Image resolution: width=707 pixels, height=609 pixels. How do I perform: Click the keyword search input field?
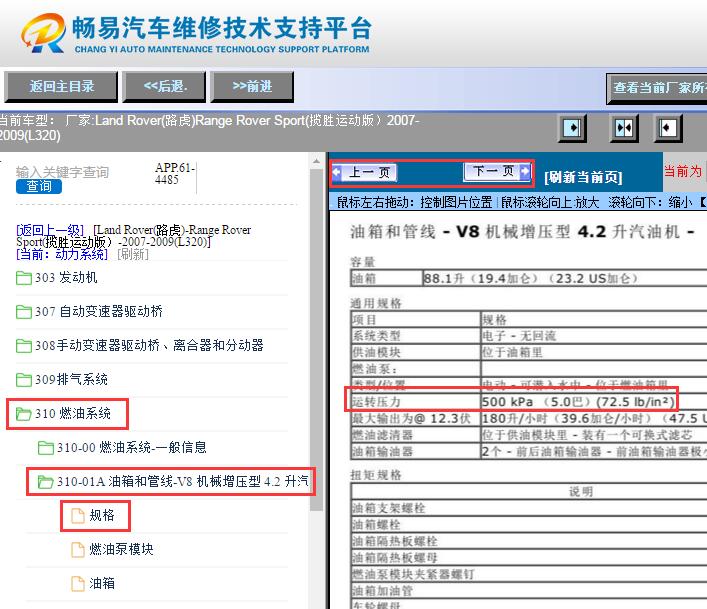(62, 172)
